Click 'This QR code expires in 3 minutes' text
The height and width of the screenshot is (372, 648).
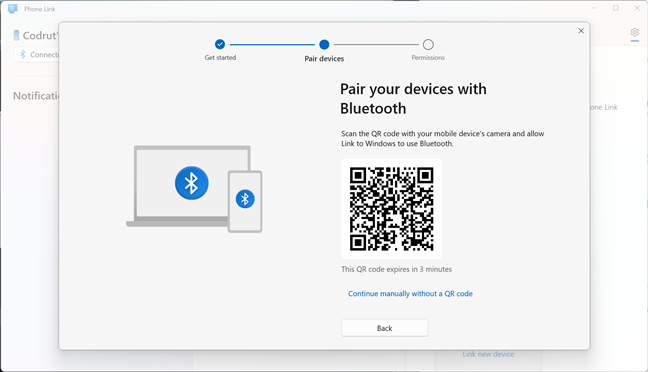(x=396, y=269)
